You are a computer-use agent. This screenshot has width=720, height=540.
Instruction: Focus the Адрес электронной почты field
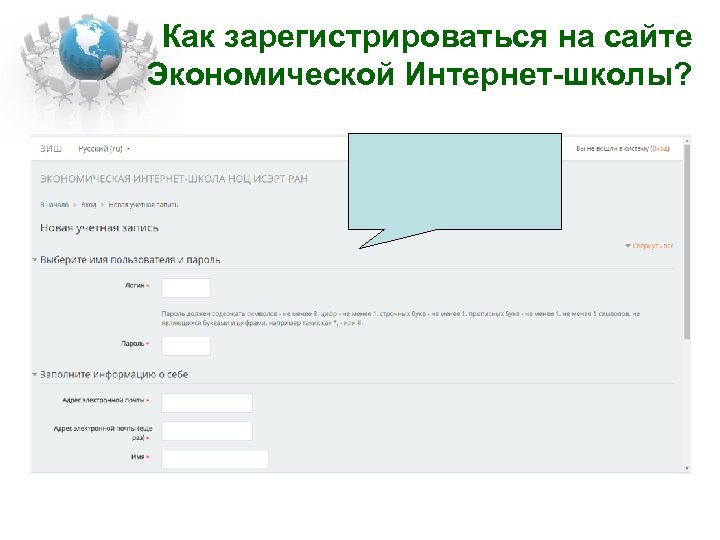tap(207, 403)
